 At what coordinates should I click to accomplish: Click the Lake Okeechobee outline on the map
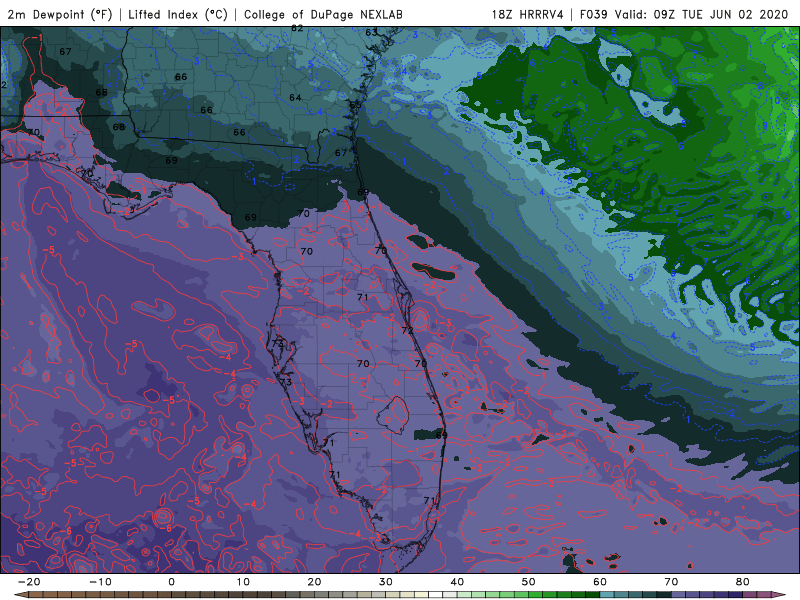pyautogui.click(x=393, y=415)
